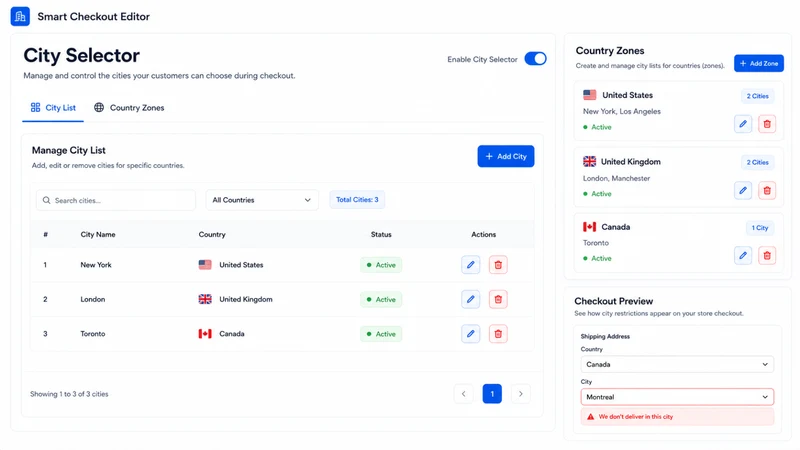The image size is (800, 450).
Task: Click 'New York, Los Angeles' zone text
Action: (x=621, y=111)
